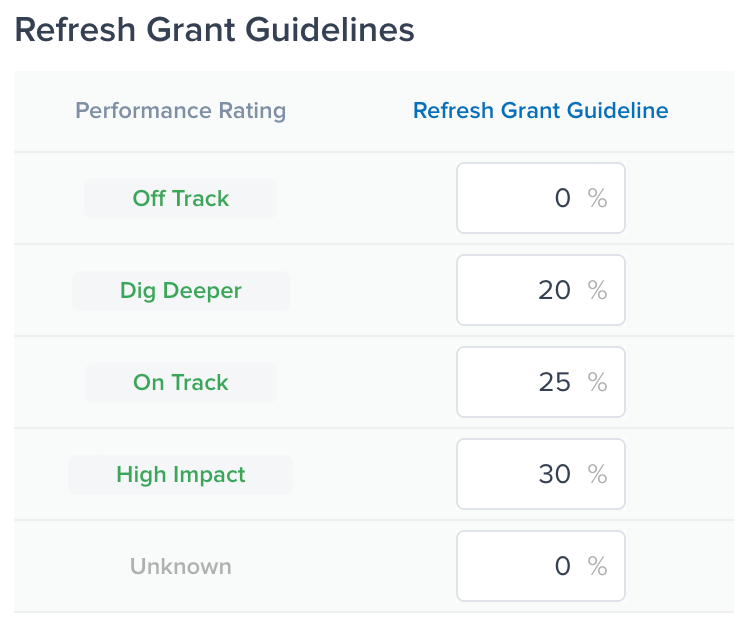Click the Refresh Grant Guidelines page heading
754x634 pixels.
[215, 30]
